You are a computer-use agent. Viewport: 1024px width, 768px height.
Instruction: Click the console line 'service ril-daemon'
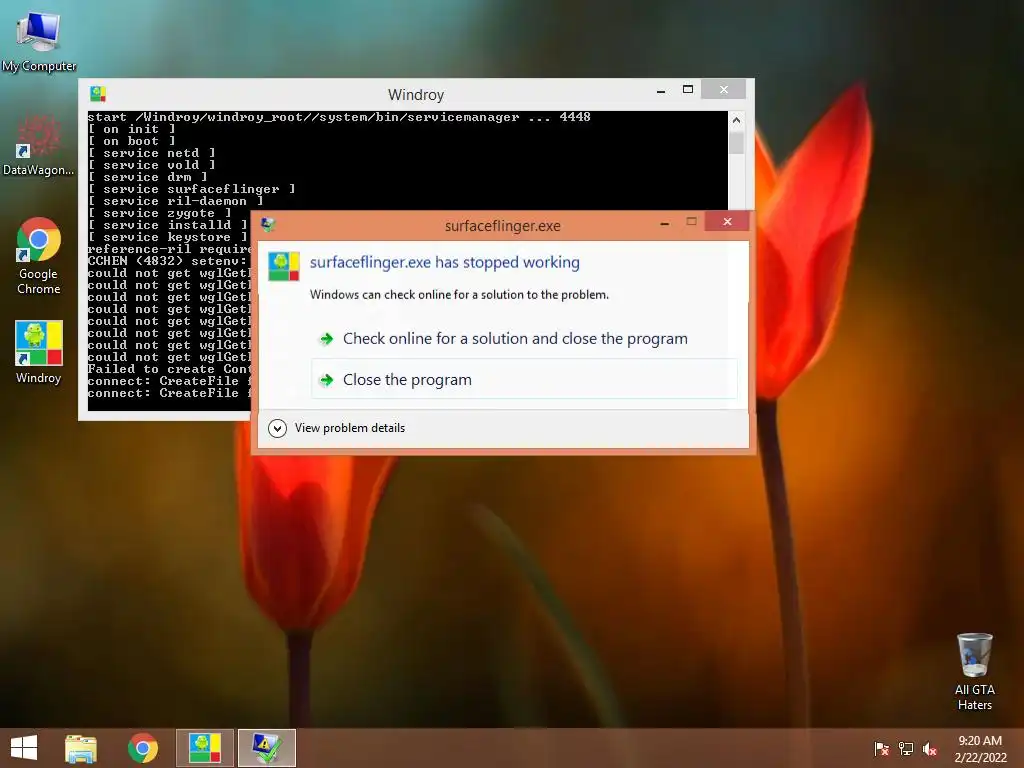[176, 201]
